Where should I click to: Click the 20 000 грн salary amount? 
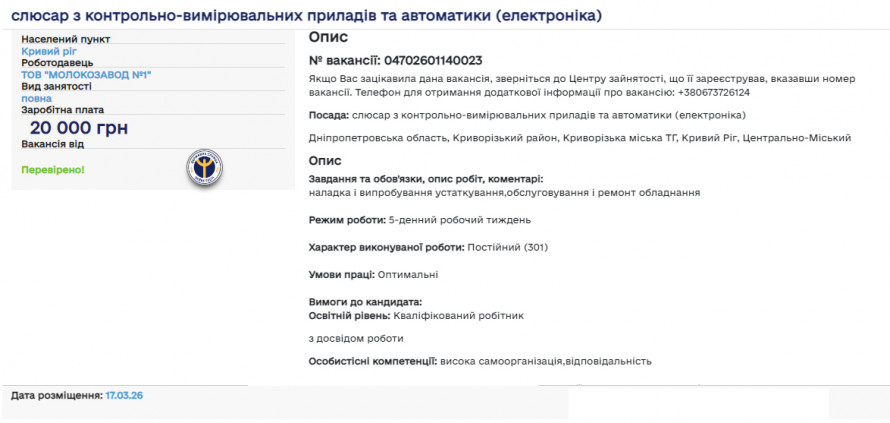[x=79, y=127]
